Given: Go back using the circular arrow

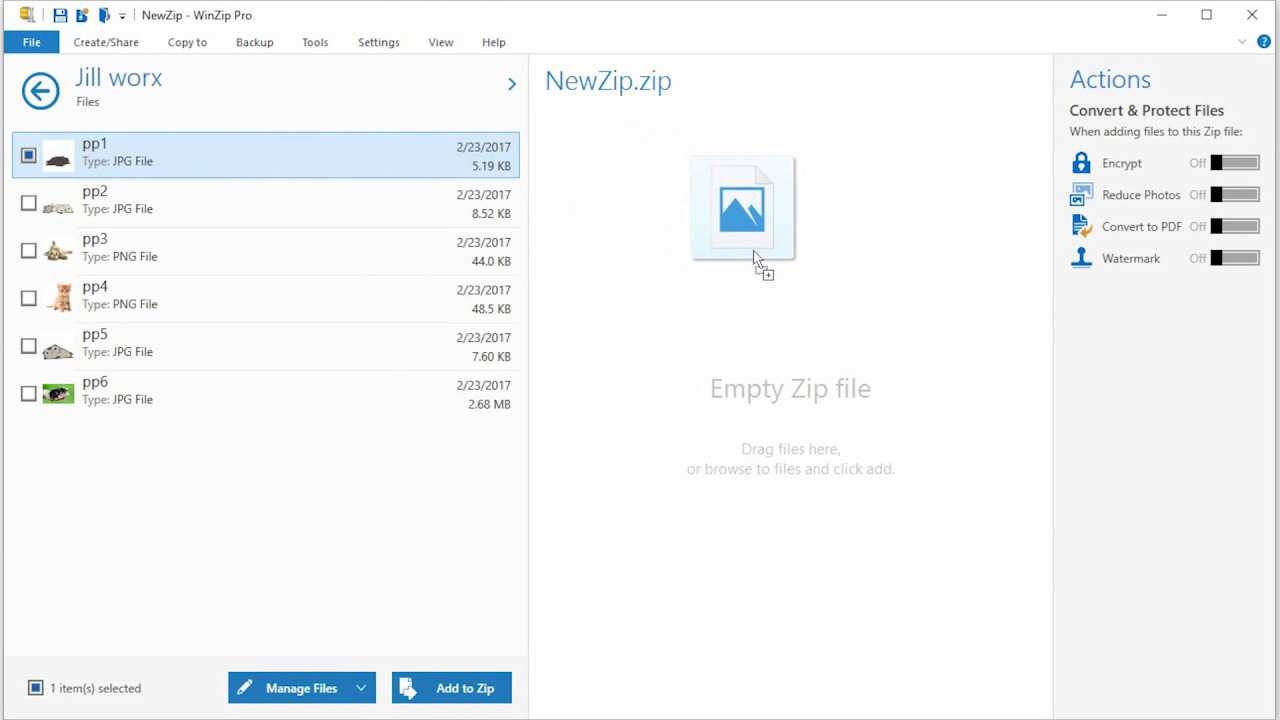Looking at the screenshot, I should coord(41,91).
